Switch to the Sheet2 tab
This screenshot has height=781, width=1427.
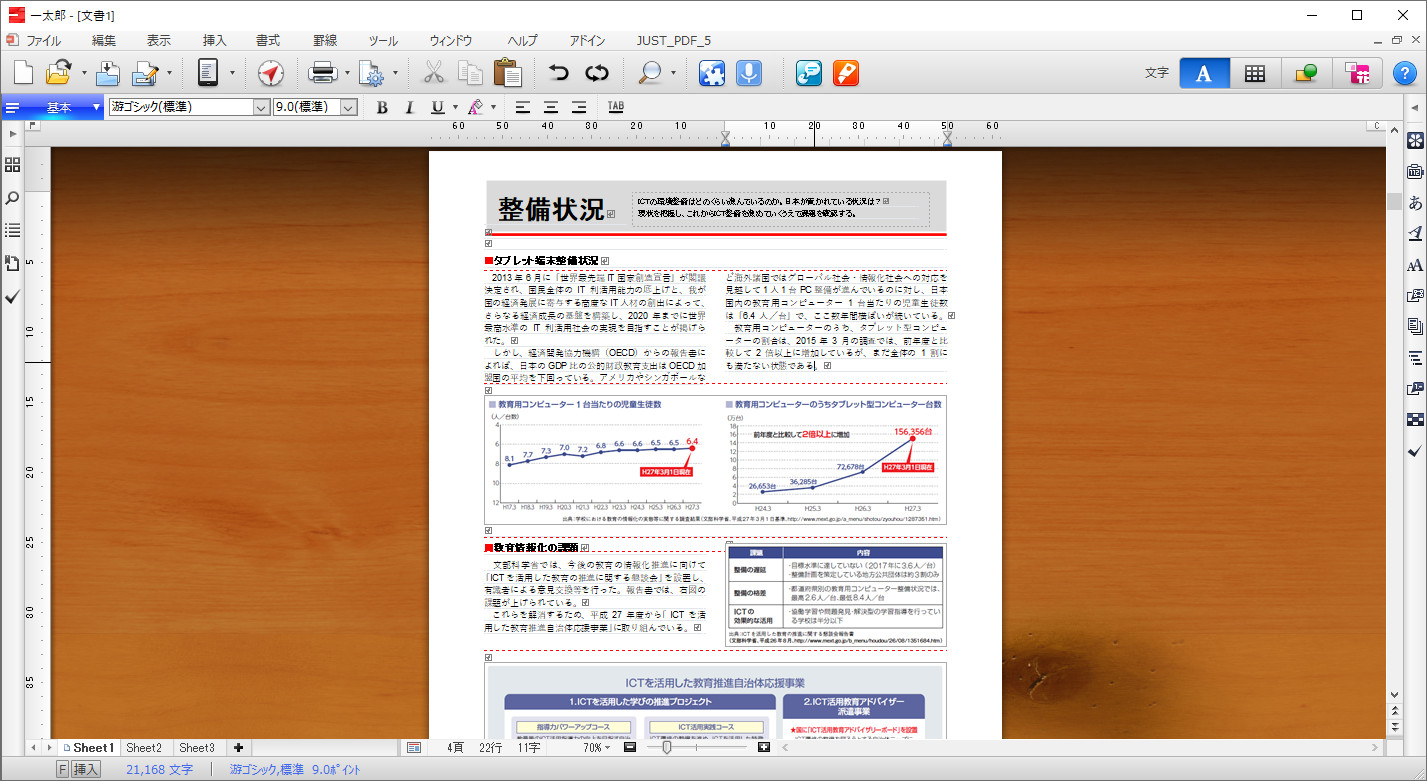pyautogui.click(x=143, y=748)
